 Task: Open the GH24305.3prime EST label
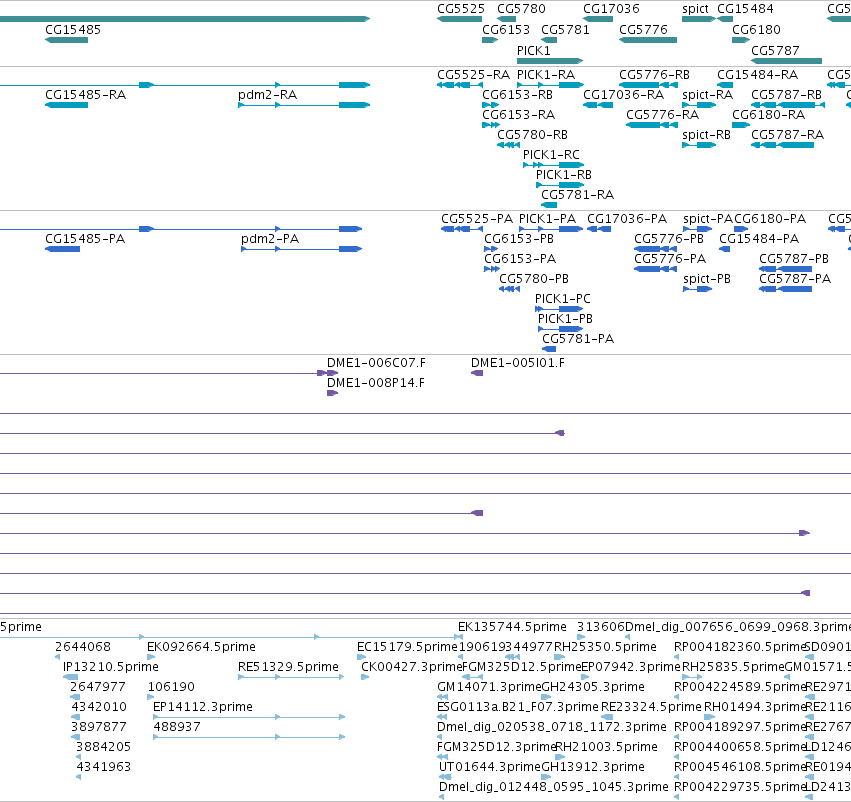pos(593,687)
